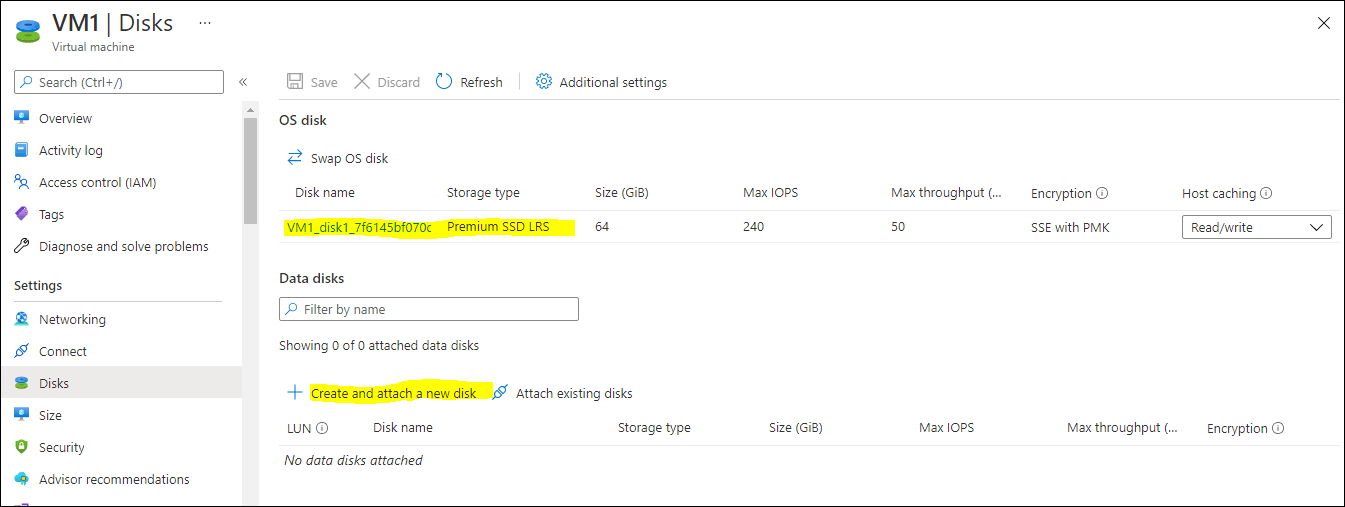Viewport: 1345px width, 507px height.
Task: Click the Encryption info icon in OS disk header
Action: point(1102,193)
